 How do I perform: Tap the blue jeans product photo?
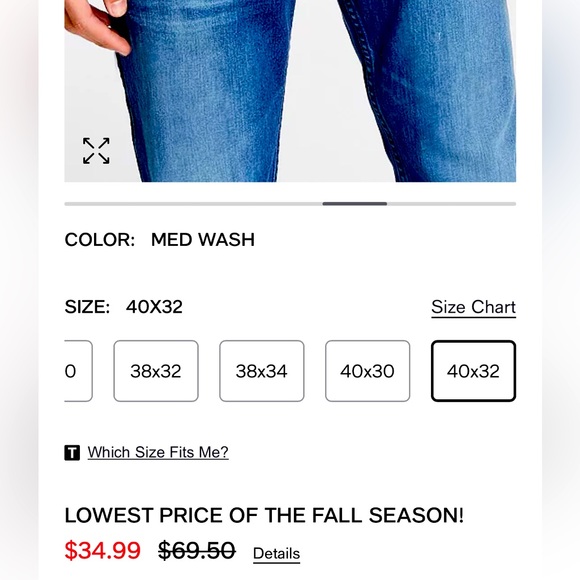click(x=290, y=91)
